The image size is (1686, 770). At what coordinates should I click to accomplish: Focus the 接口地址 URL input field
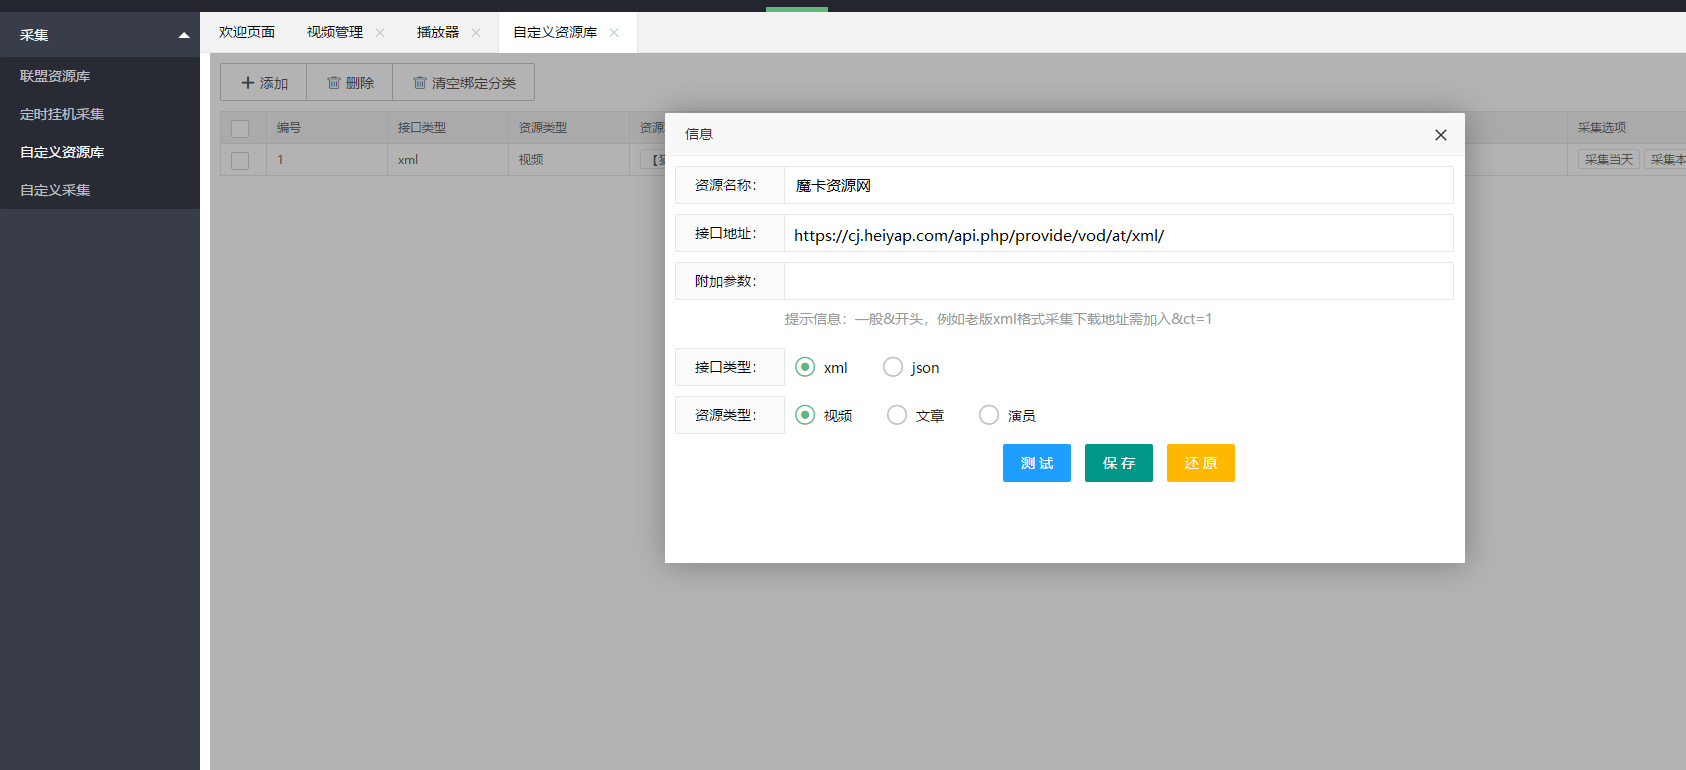tap(1118, 233)
